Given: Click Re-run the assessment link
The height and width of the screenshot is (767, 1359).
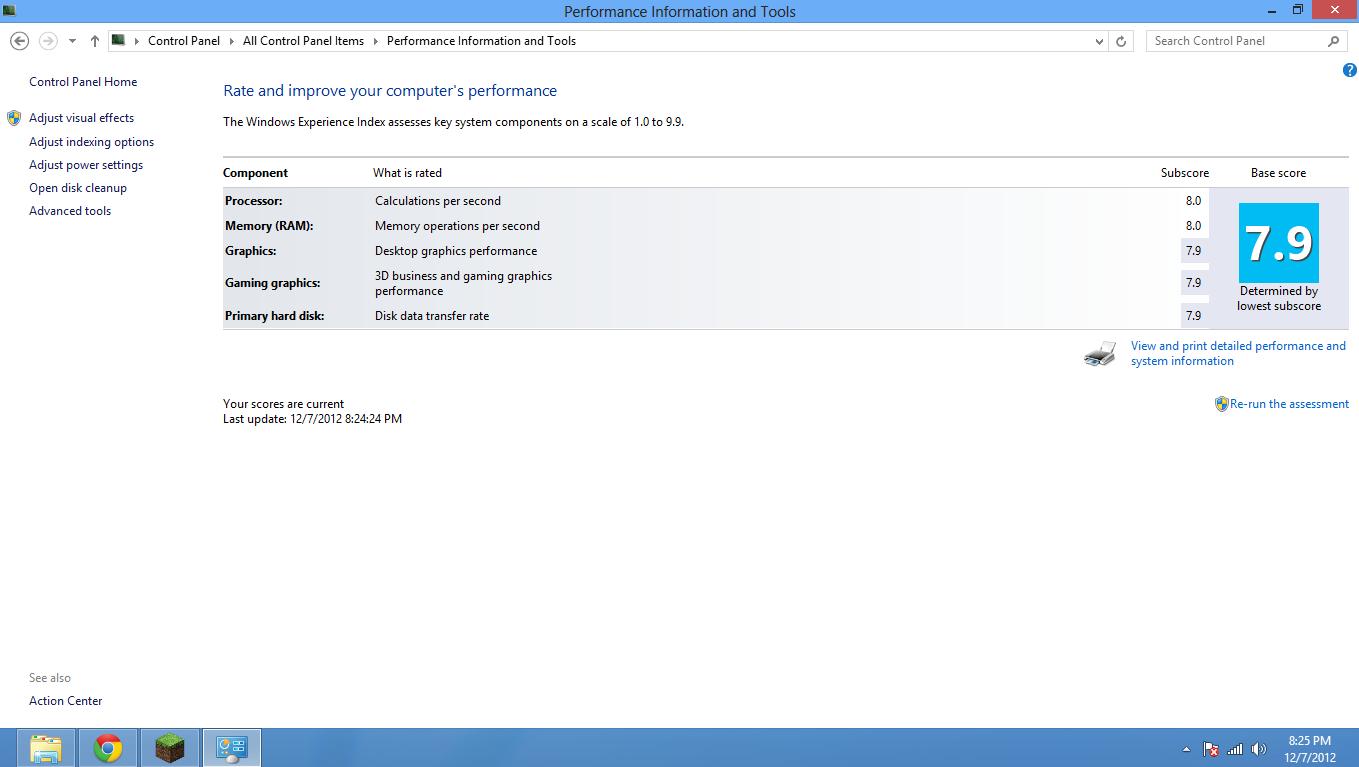Looking at the screenshot, I should coord(1289,404).
